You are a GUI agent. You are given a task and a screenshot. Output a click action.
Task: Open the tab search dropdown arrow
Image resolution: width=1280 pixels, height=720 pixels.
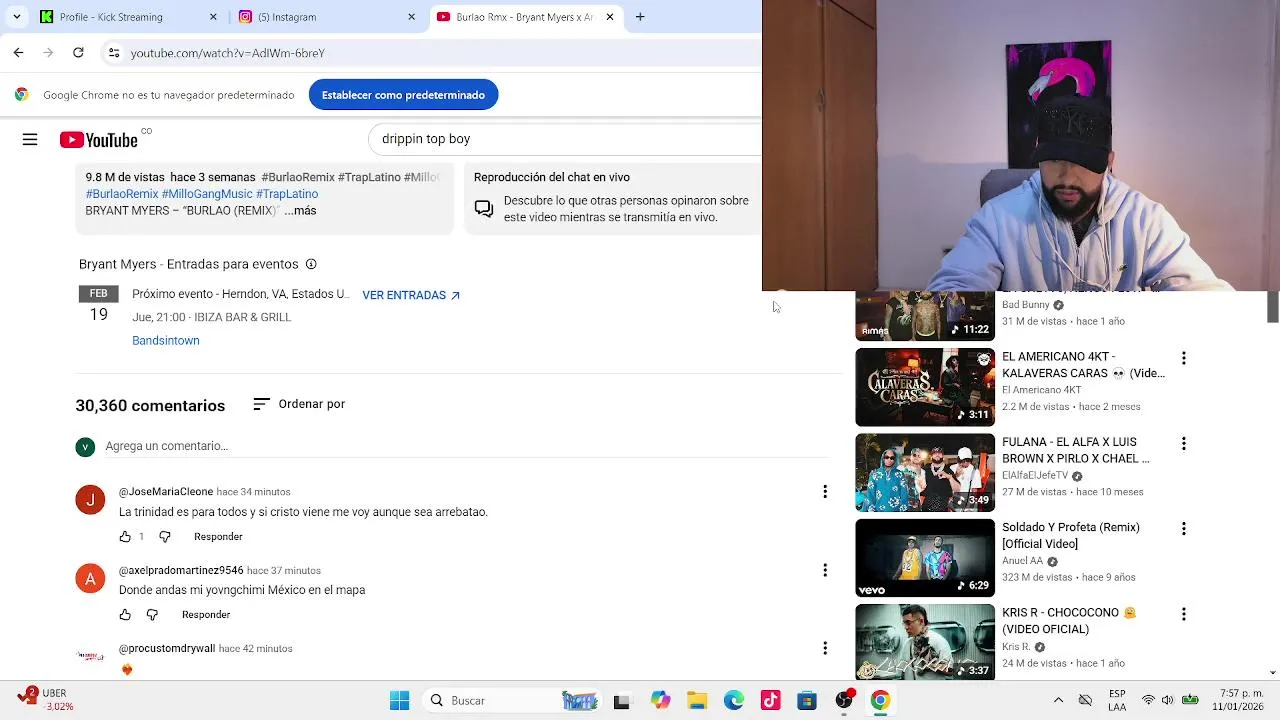coord(16,17)
